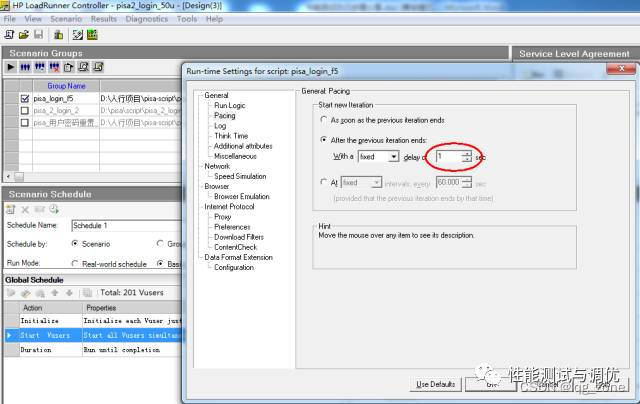Click the Design view toolbar icon
The width and height of the screenshot is (640, 404).
pos(78,35)
